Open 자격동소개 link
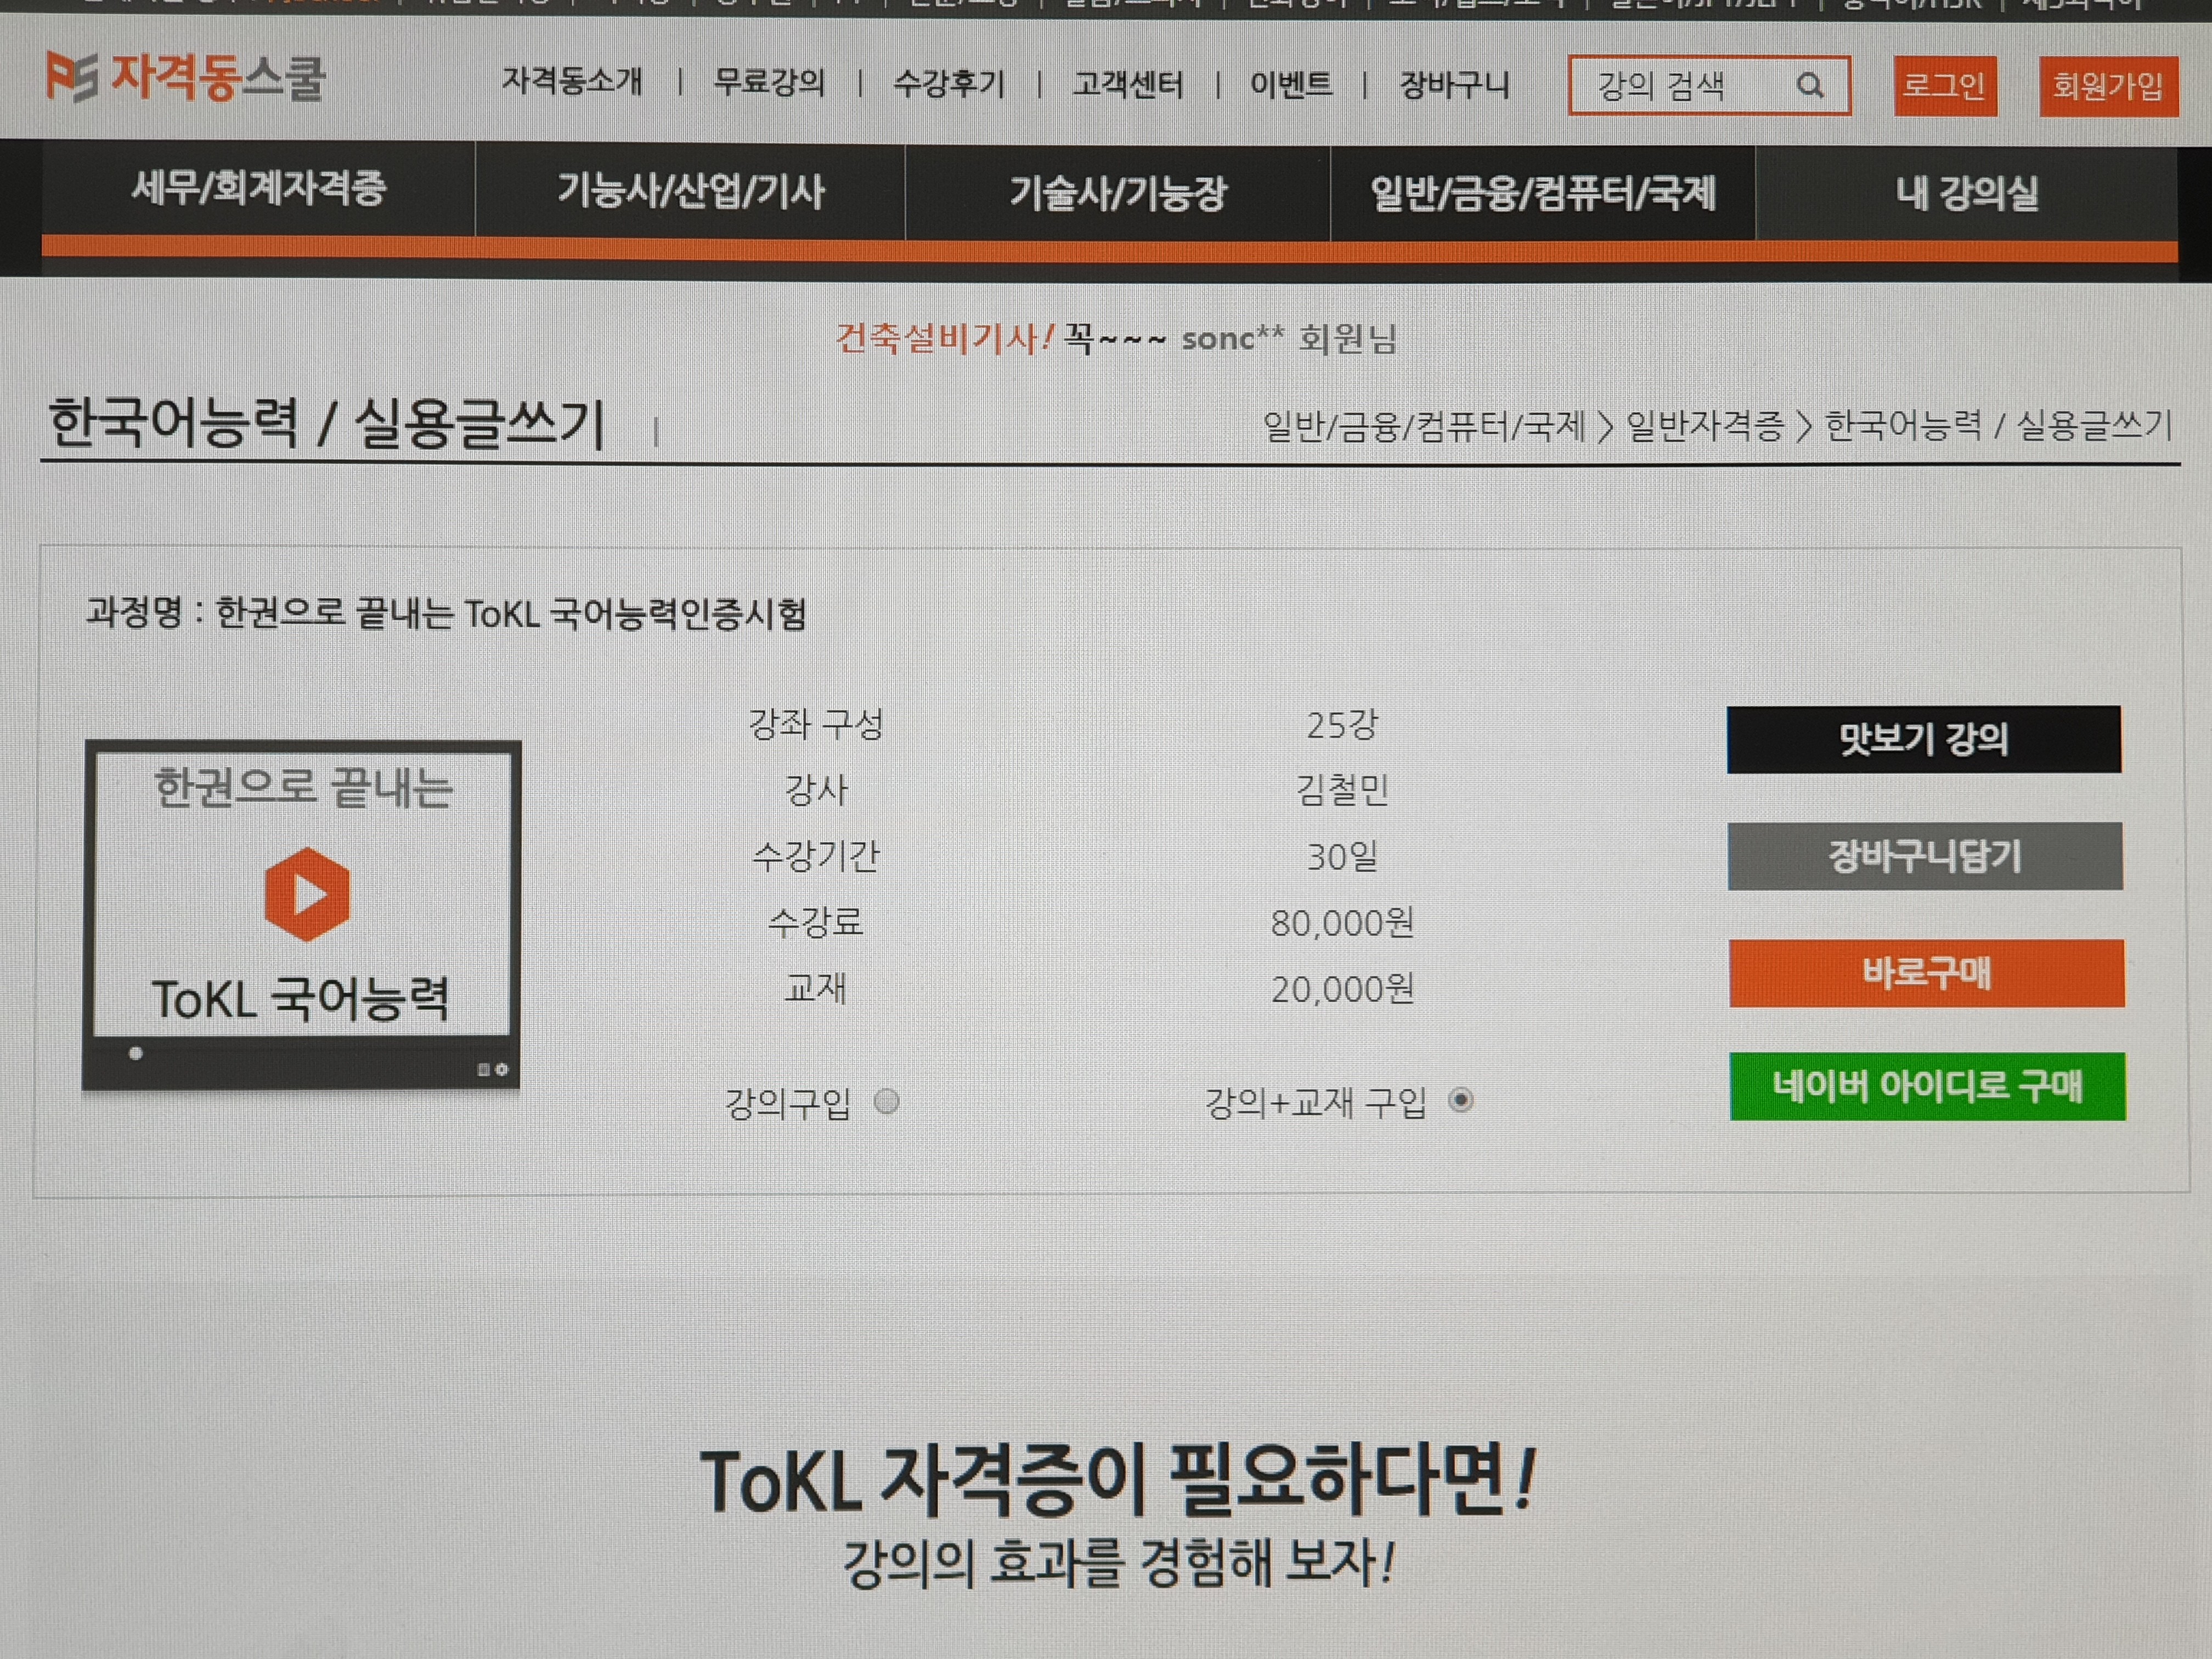The image size is (2212, 1659). click(572, 80)
